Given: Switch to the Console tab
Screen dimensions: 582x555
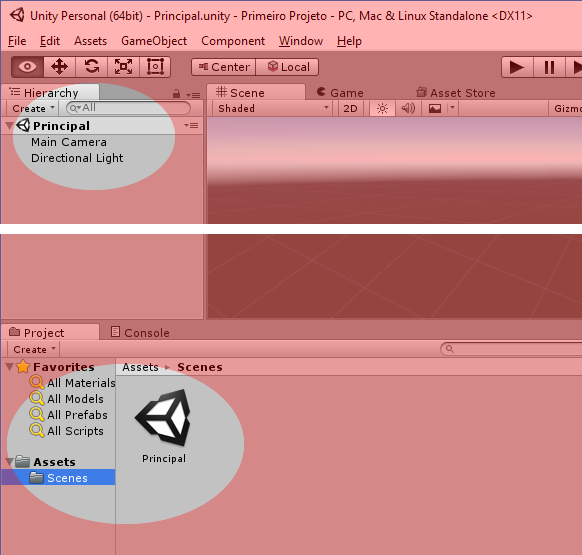Looking at the screenshot, I should tap(140, 333).
